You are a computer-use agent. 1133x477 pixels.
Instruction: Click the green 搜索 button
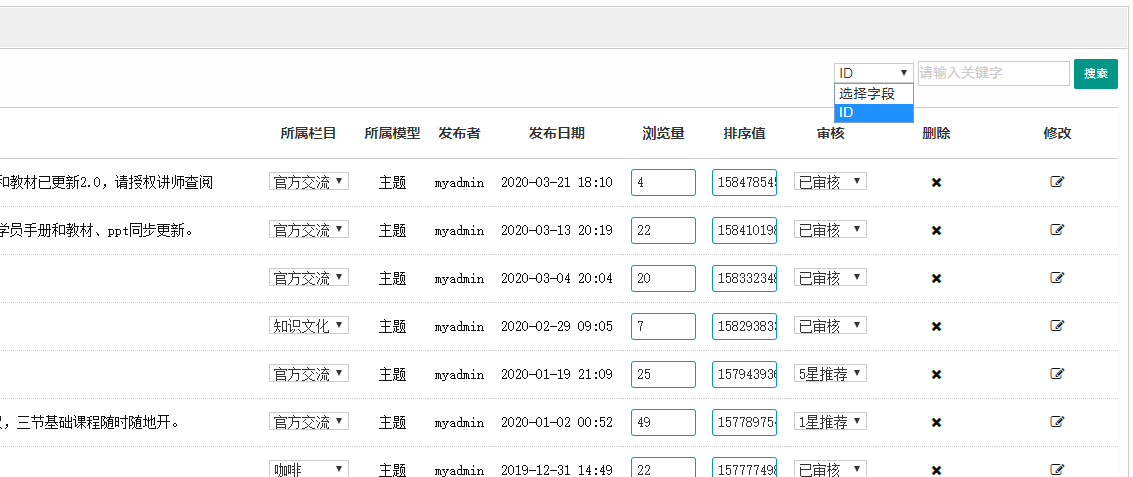coord(1095,74)
